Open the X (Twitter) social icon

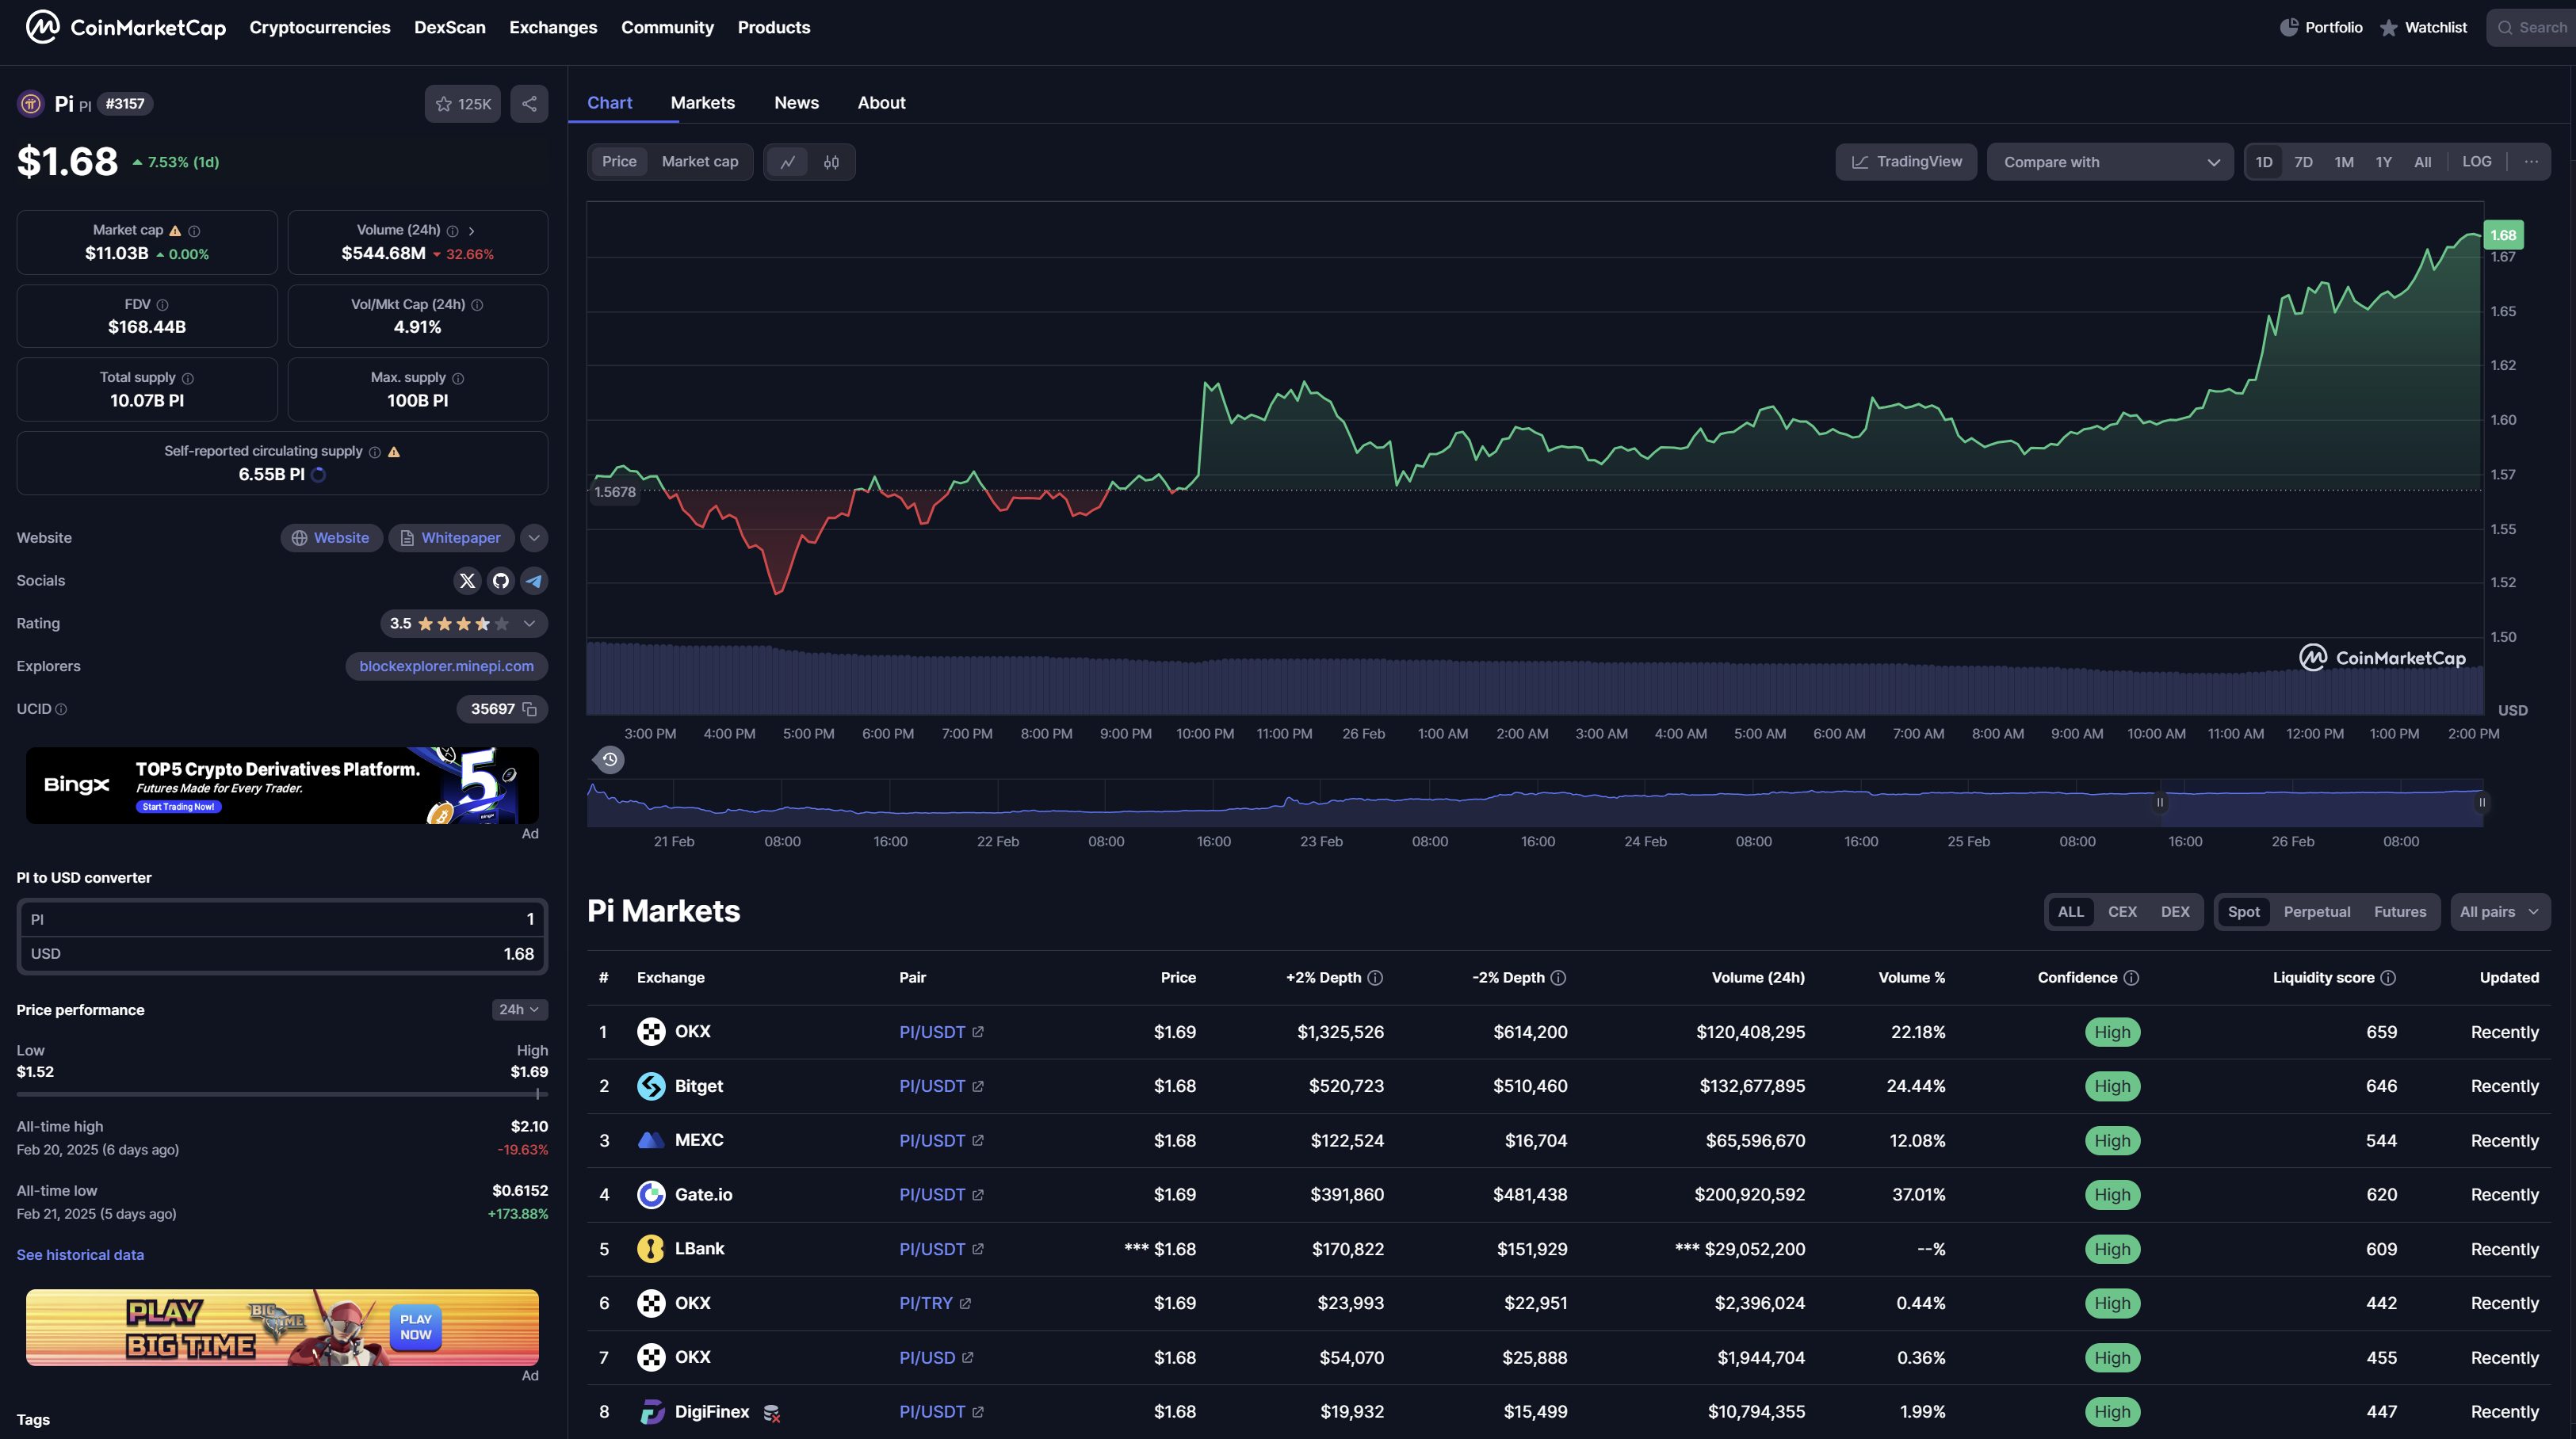(467, 581)
